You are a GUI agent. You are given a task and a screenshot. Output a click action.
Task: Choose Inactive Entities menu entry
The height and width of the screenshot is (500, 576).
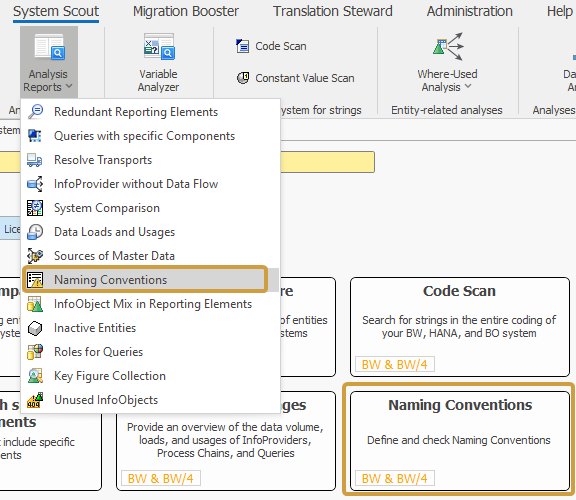[150, 328]
